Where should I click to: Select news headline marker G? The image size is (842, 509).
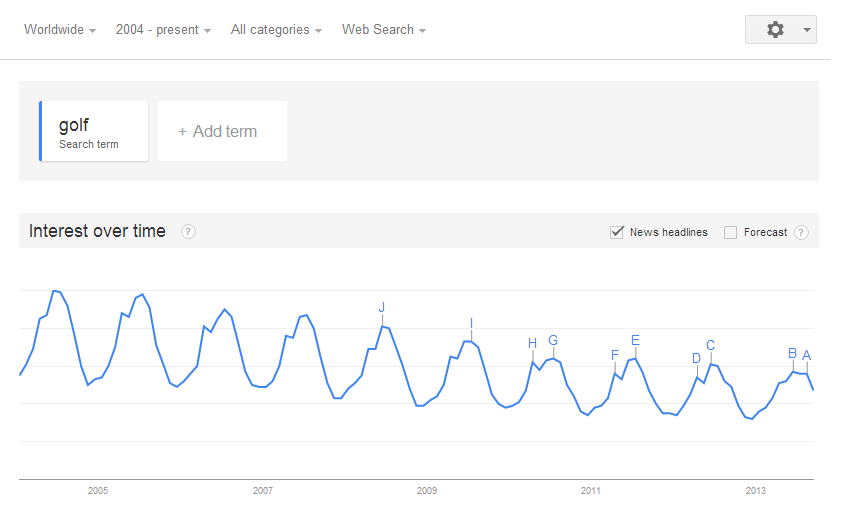tap(553, 340)
